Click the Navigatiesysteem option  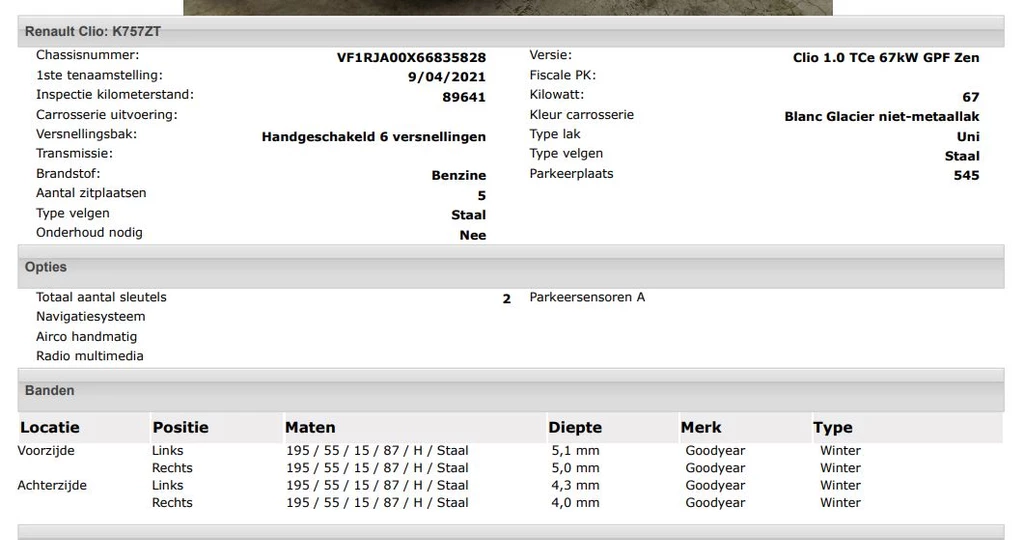click(91, 317)
